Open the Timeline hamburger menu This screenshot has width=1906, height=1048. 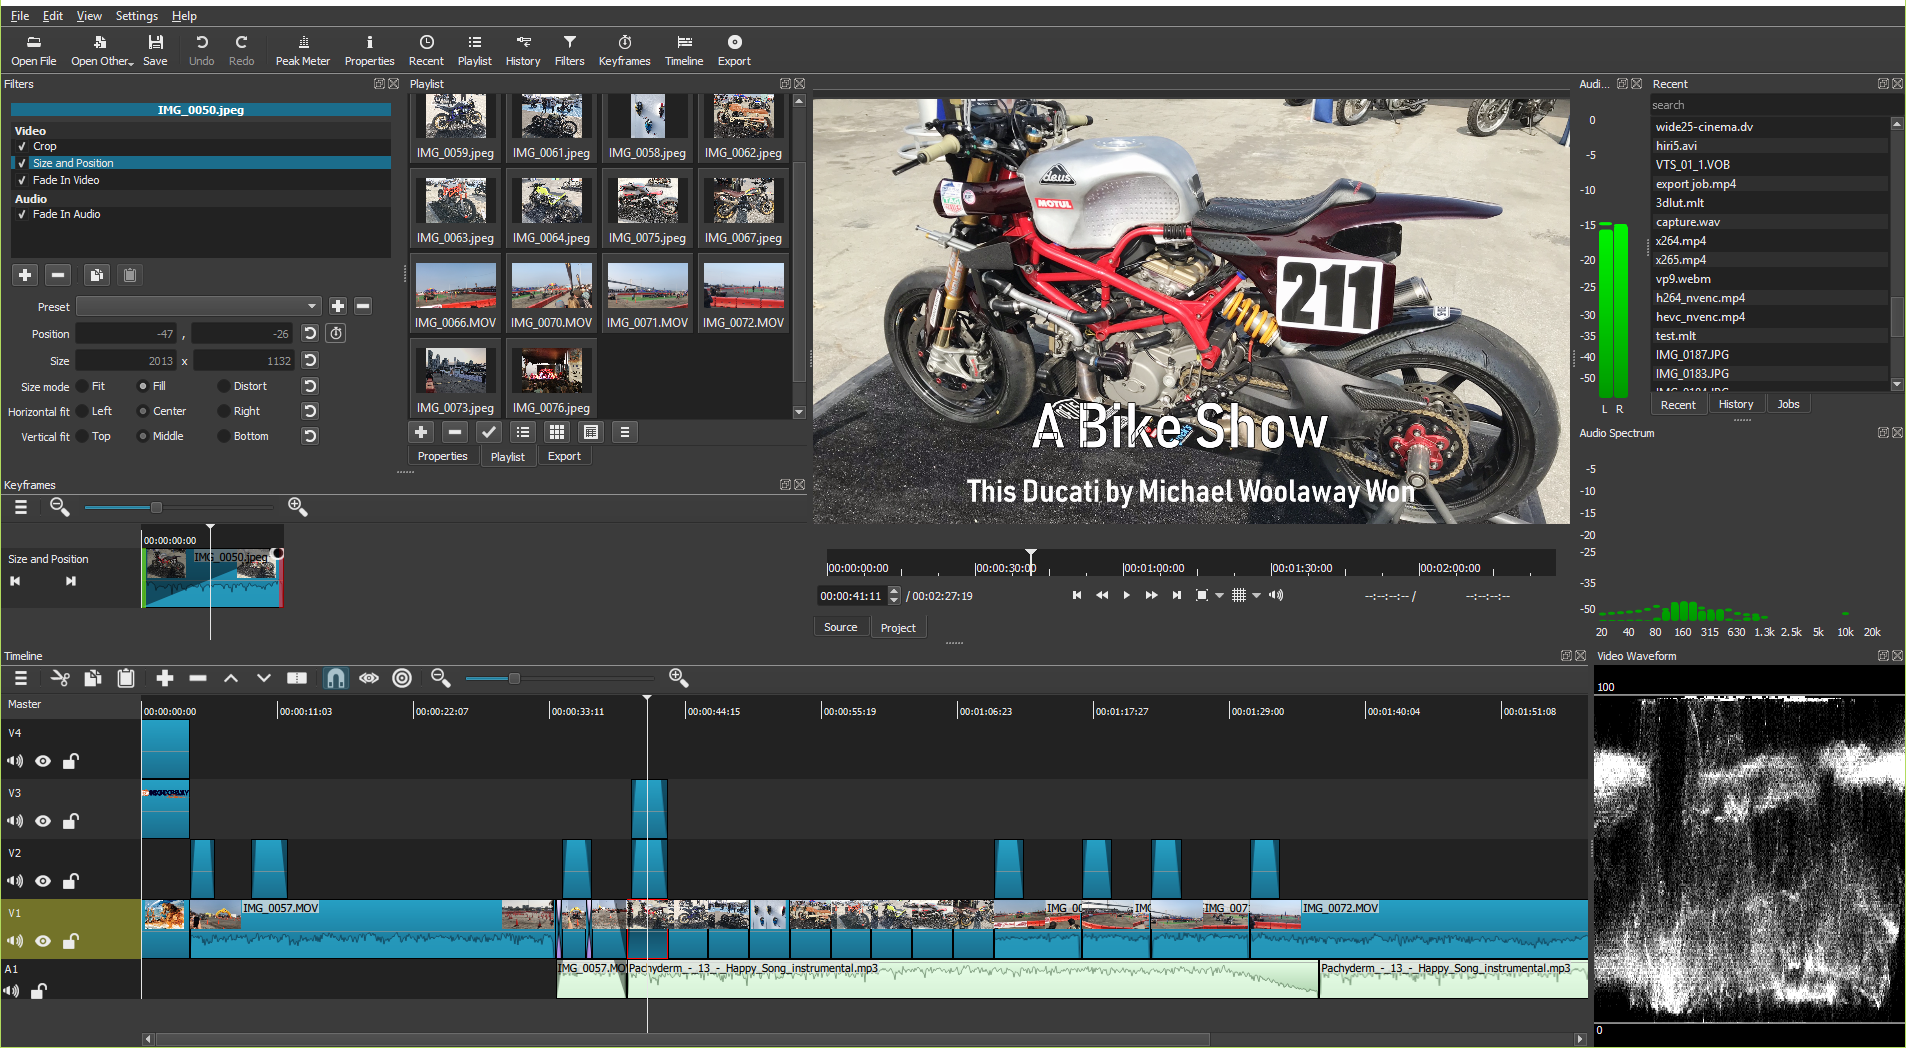(x=19, y=678)
